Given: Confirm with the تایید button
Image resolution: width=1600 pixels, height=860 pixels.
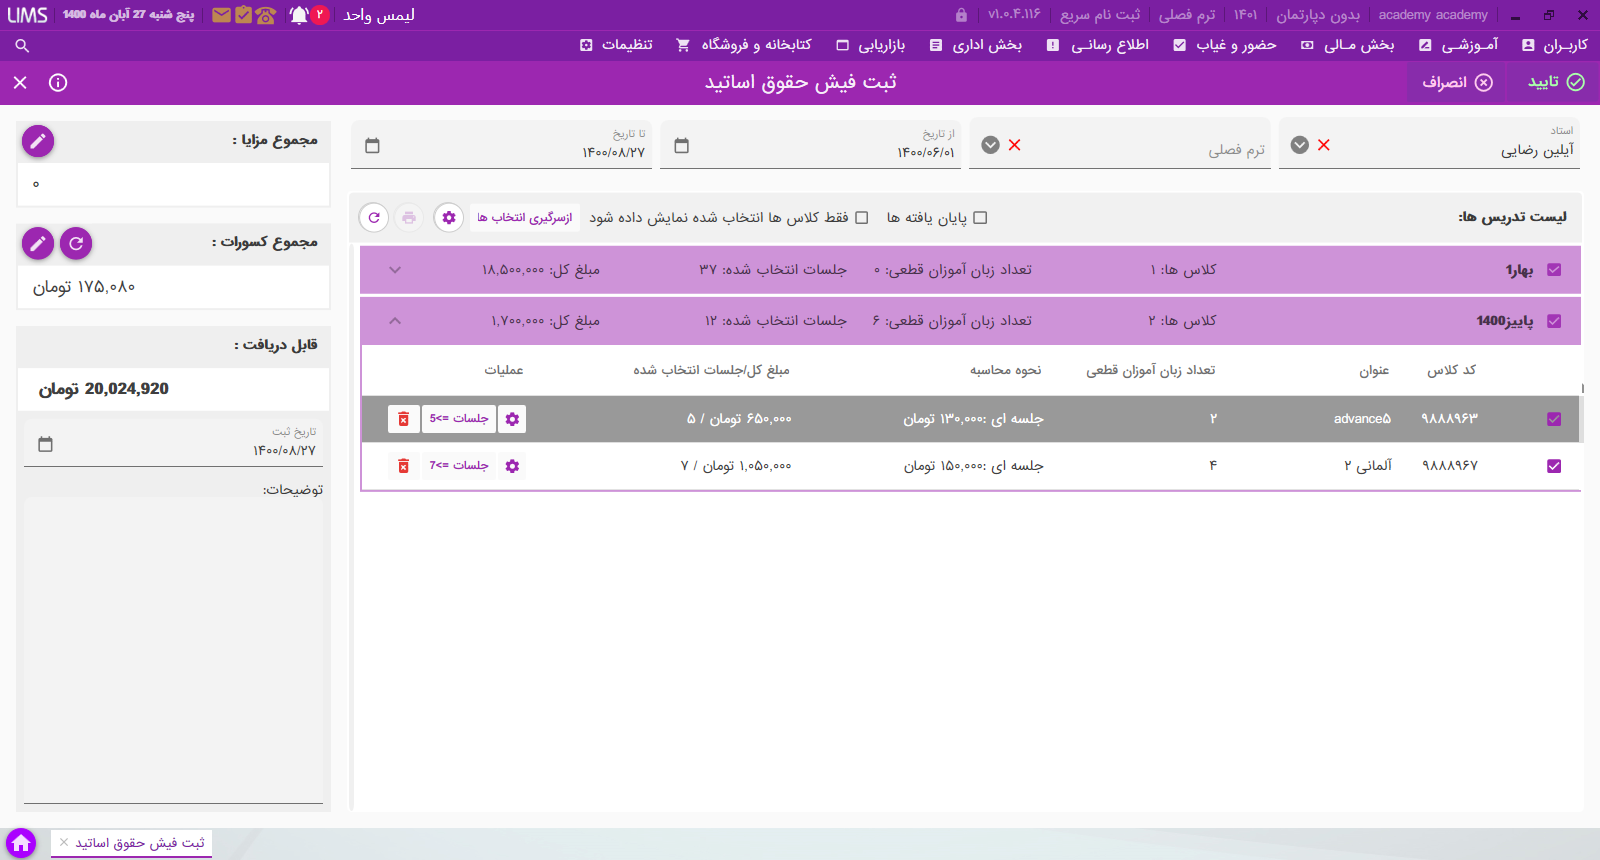Looking at the screenshot, I should point(1555,82).
